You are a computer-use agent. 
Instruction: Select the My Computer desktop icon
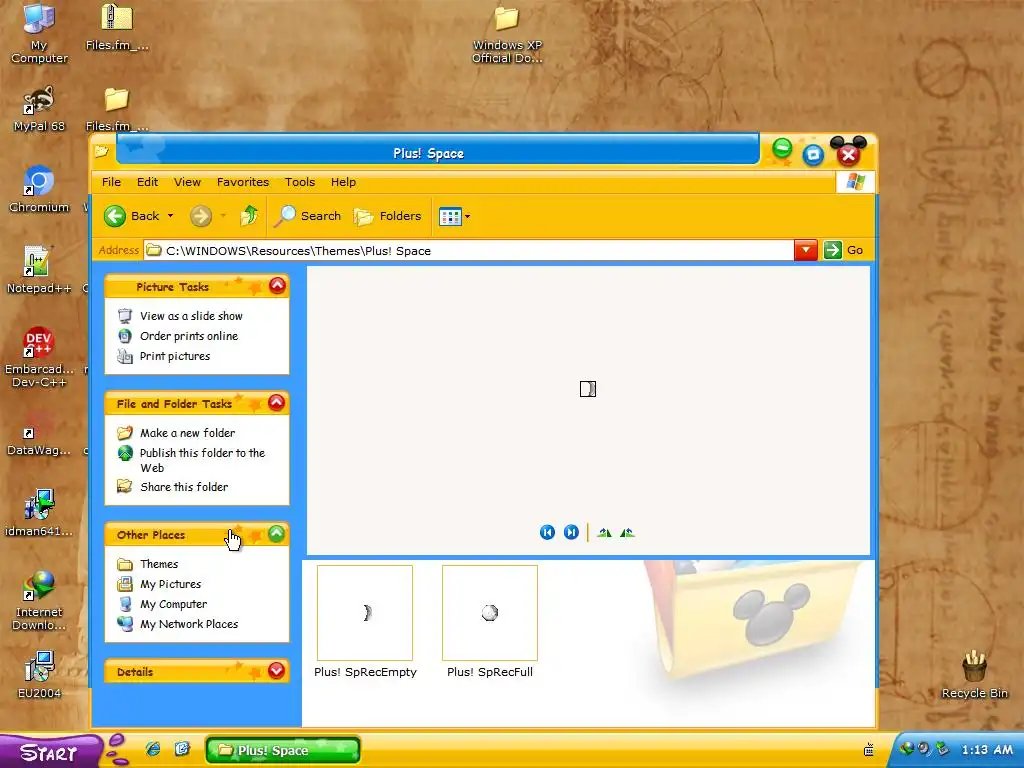coord(39,34)
